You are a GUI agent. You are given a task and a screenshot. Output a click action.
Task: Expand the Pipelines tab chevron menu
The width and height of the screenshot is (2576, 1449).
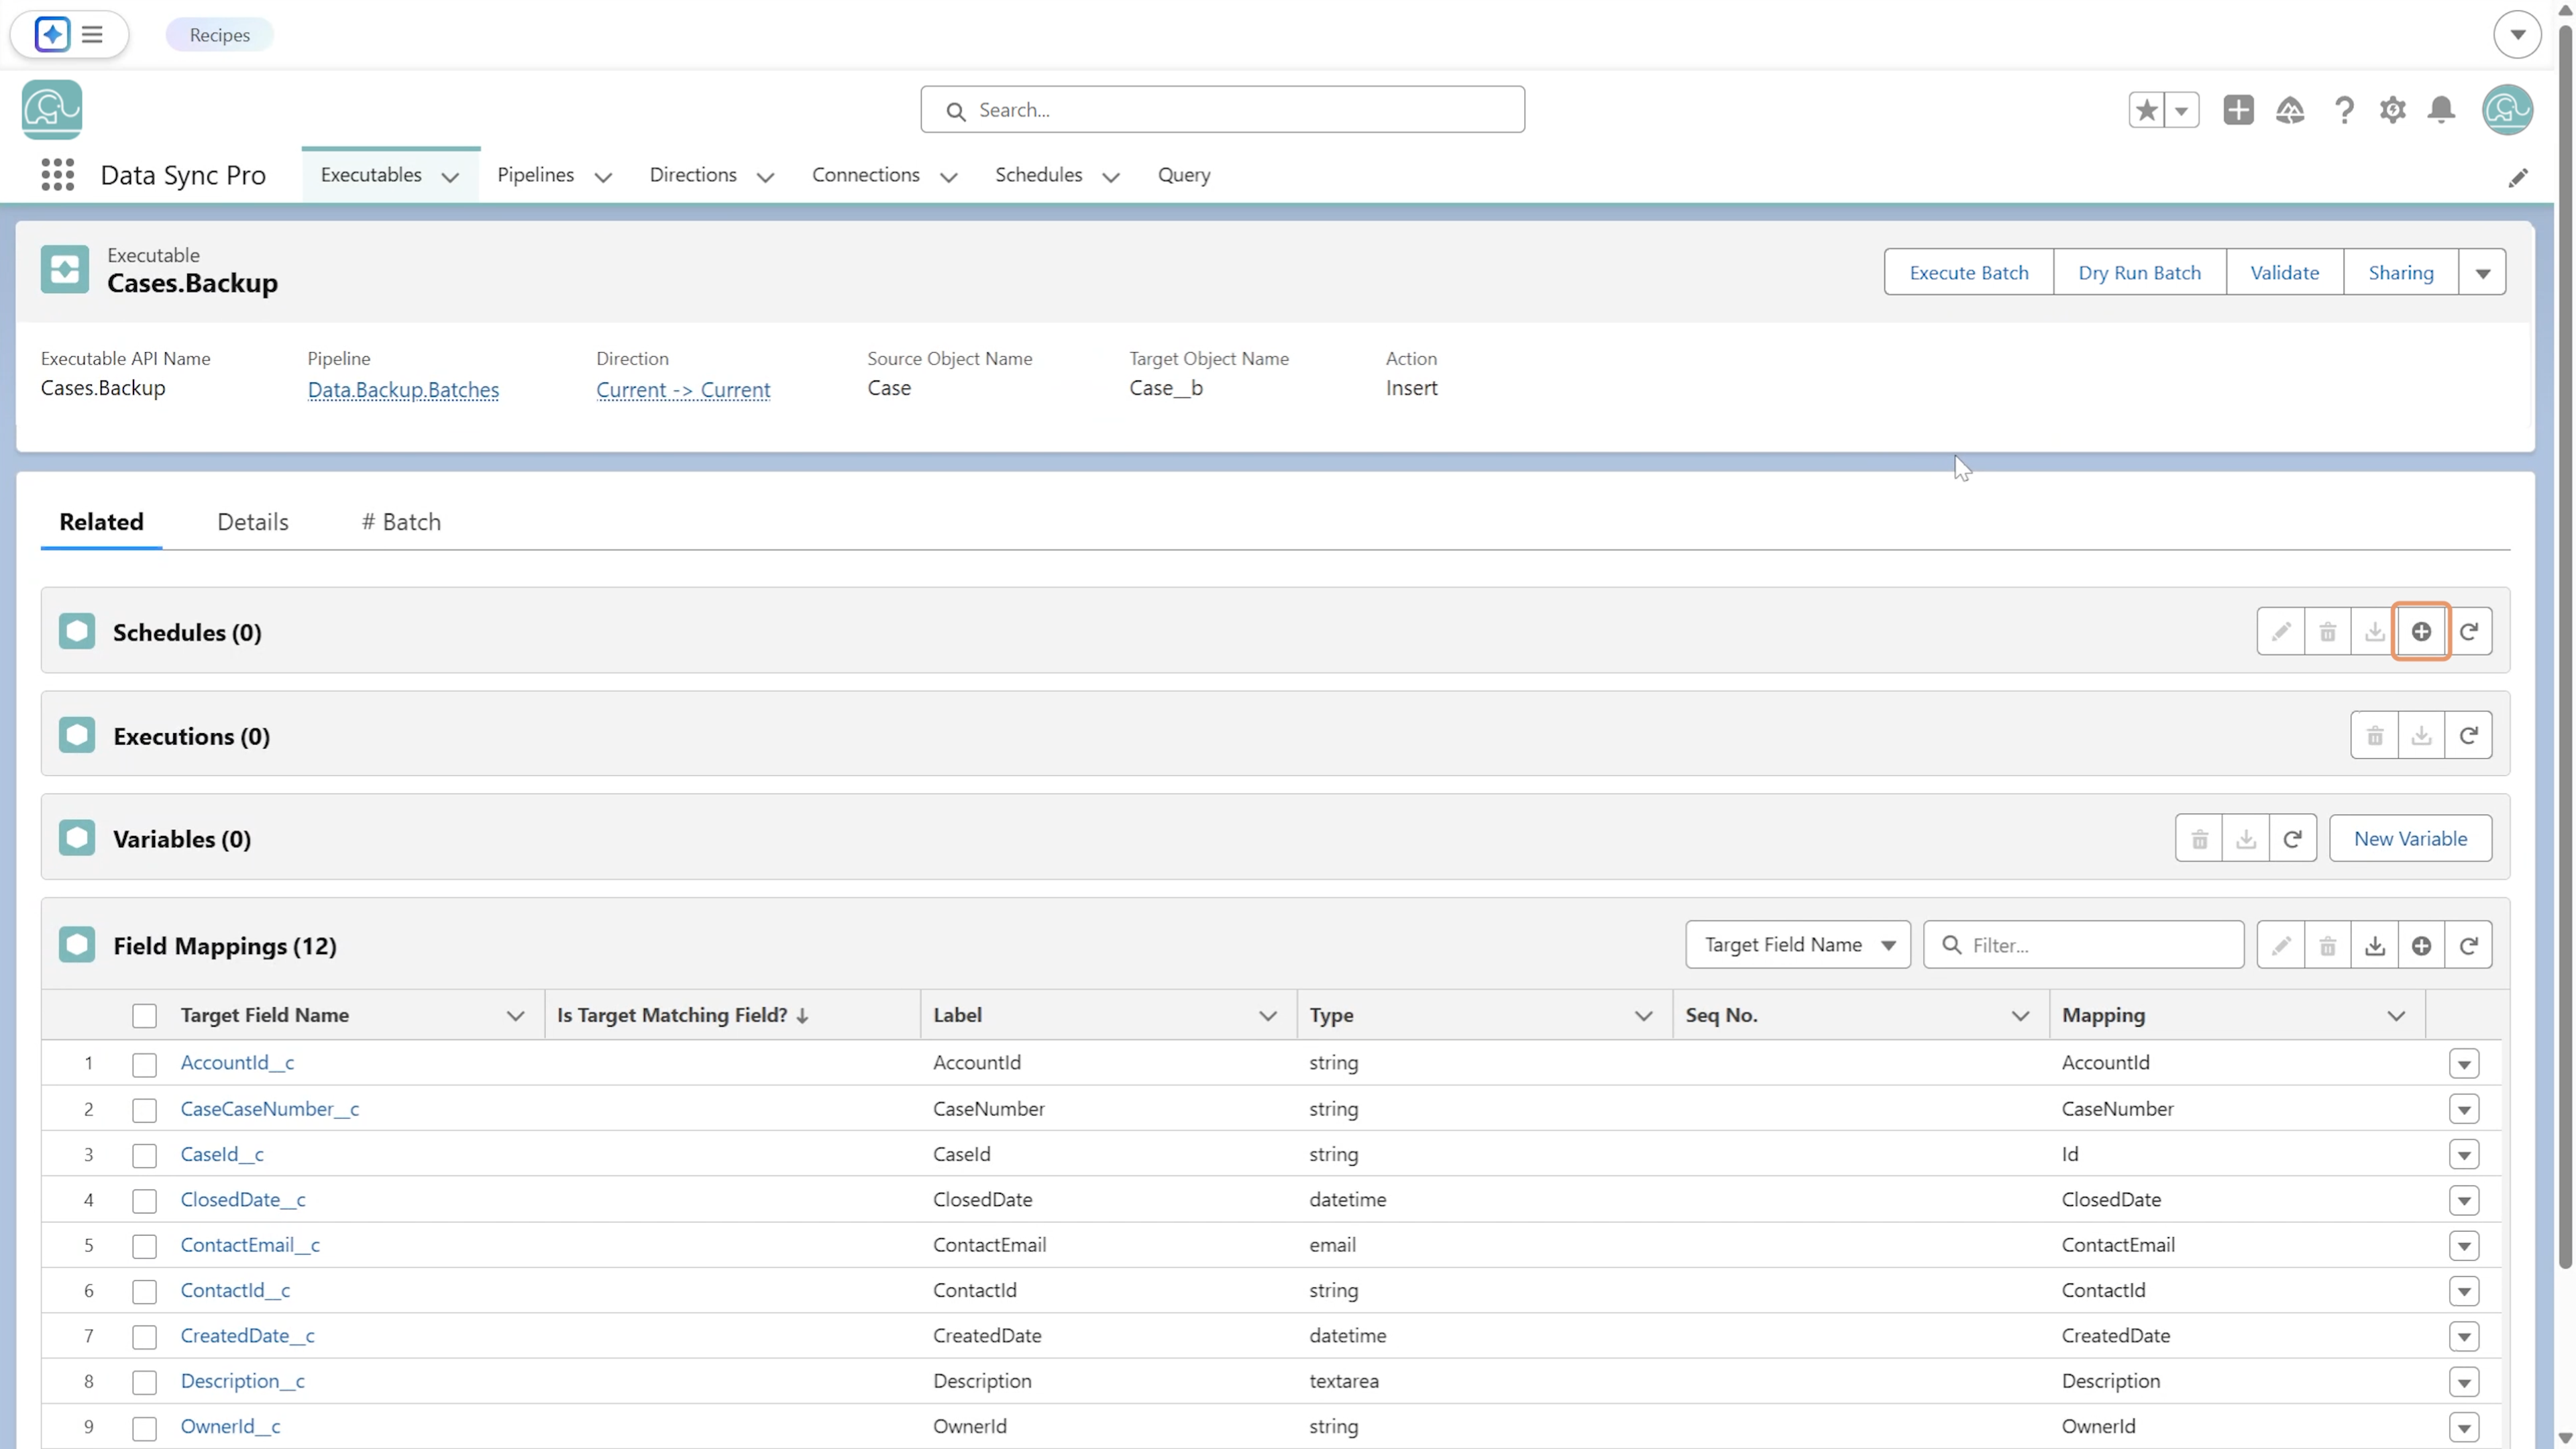603,177
